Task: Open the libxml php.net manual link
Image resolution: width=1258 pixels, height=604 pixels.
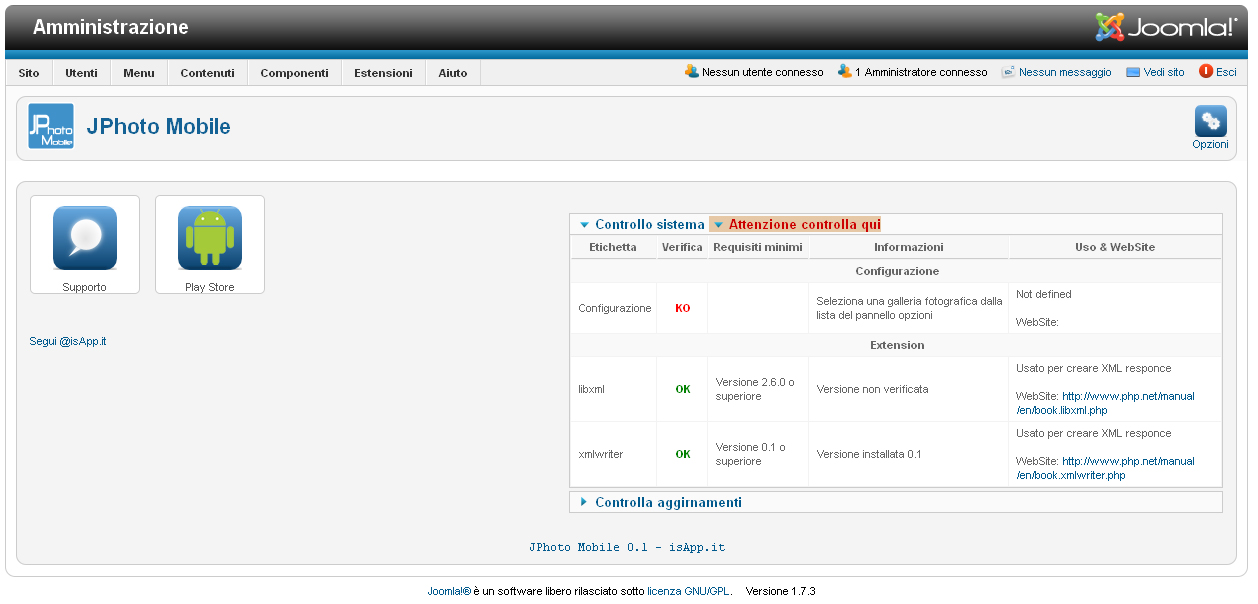Action: 1105,403
